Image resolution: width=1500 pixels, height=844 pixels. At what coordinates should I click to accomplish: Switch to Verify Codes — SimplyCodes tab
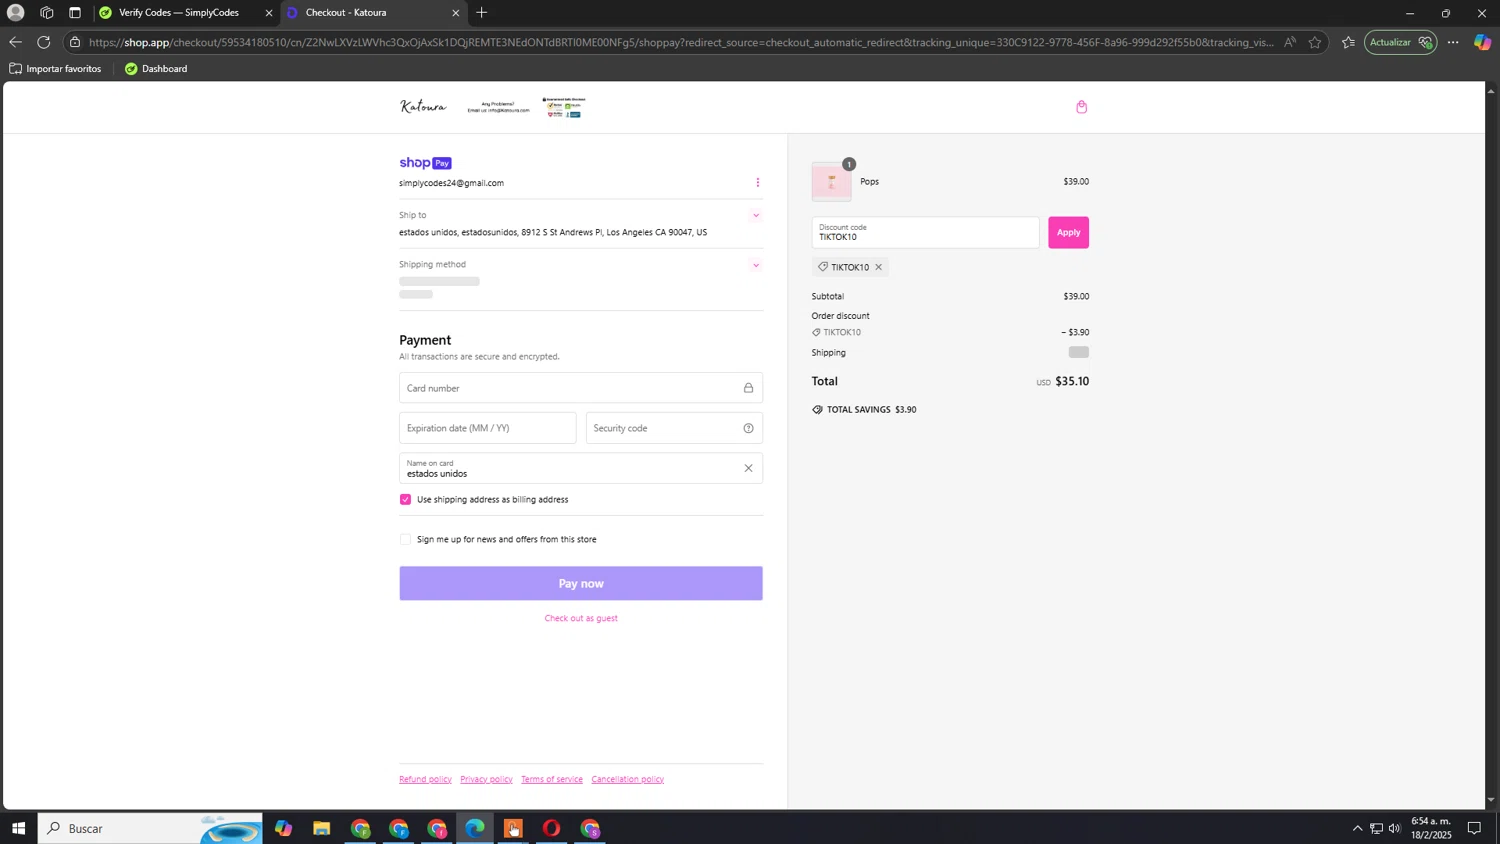pyautogui.click(x=178, y=13)
